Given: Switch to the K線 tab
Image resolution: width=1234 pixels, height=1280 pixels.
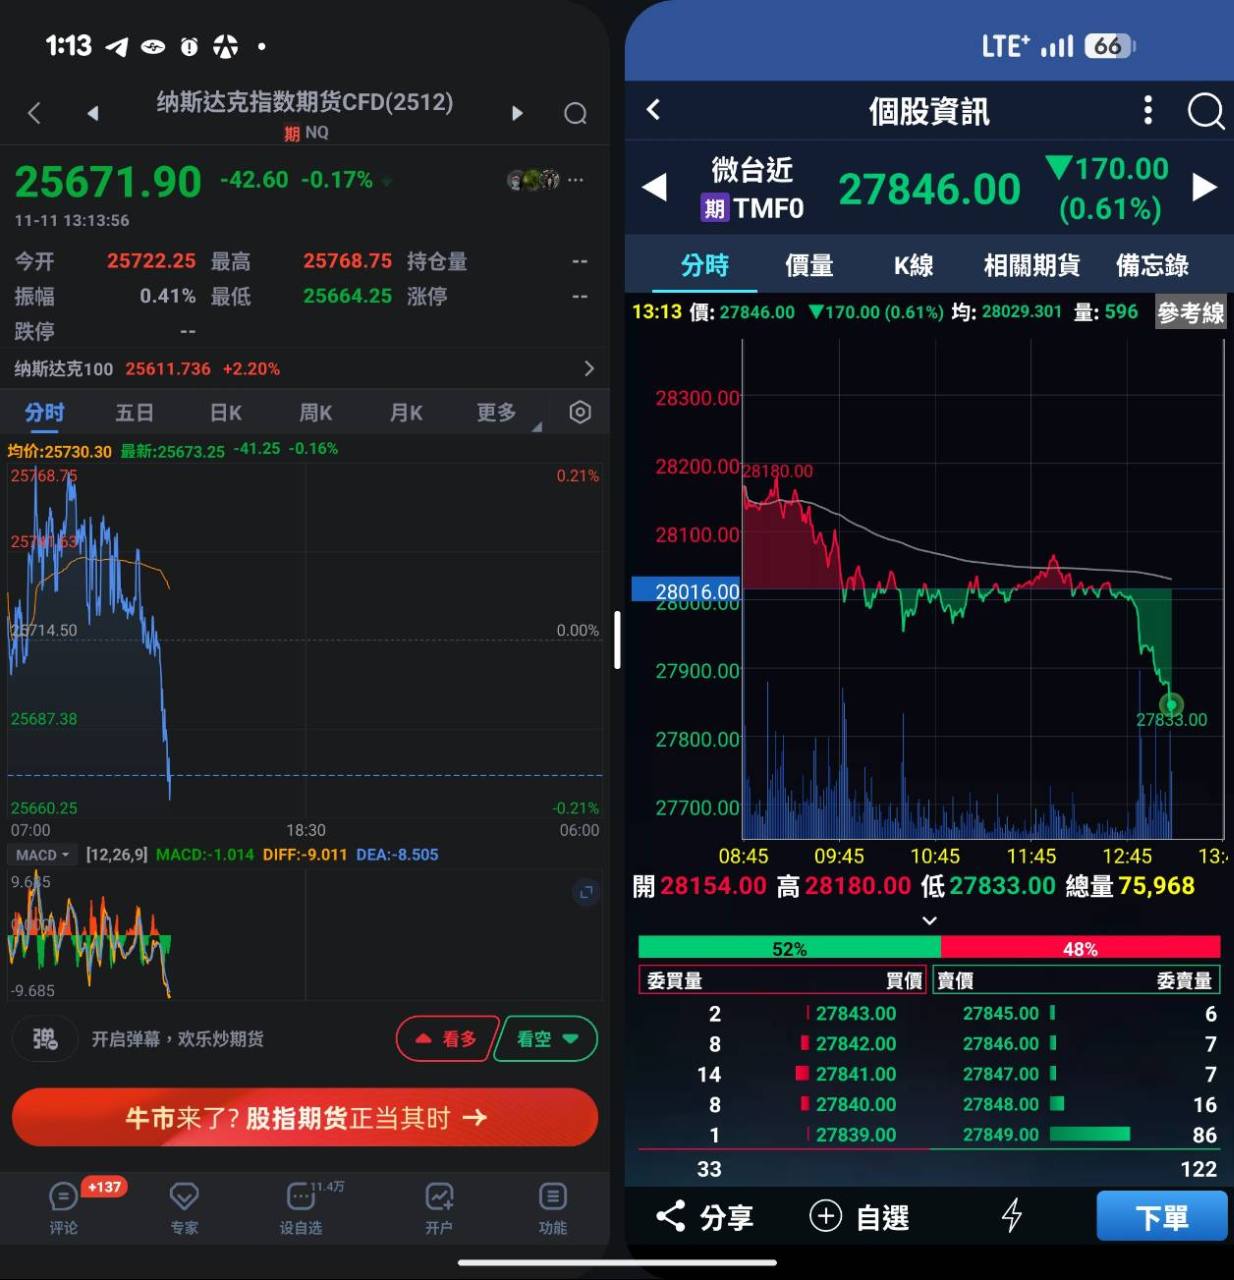Looking at the screenshot, I should [x=911, y=266].
